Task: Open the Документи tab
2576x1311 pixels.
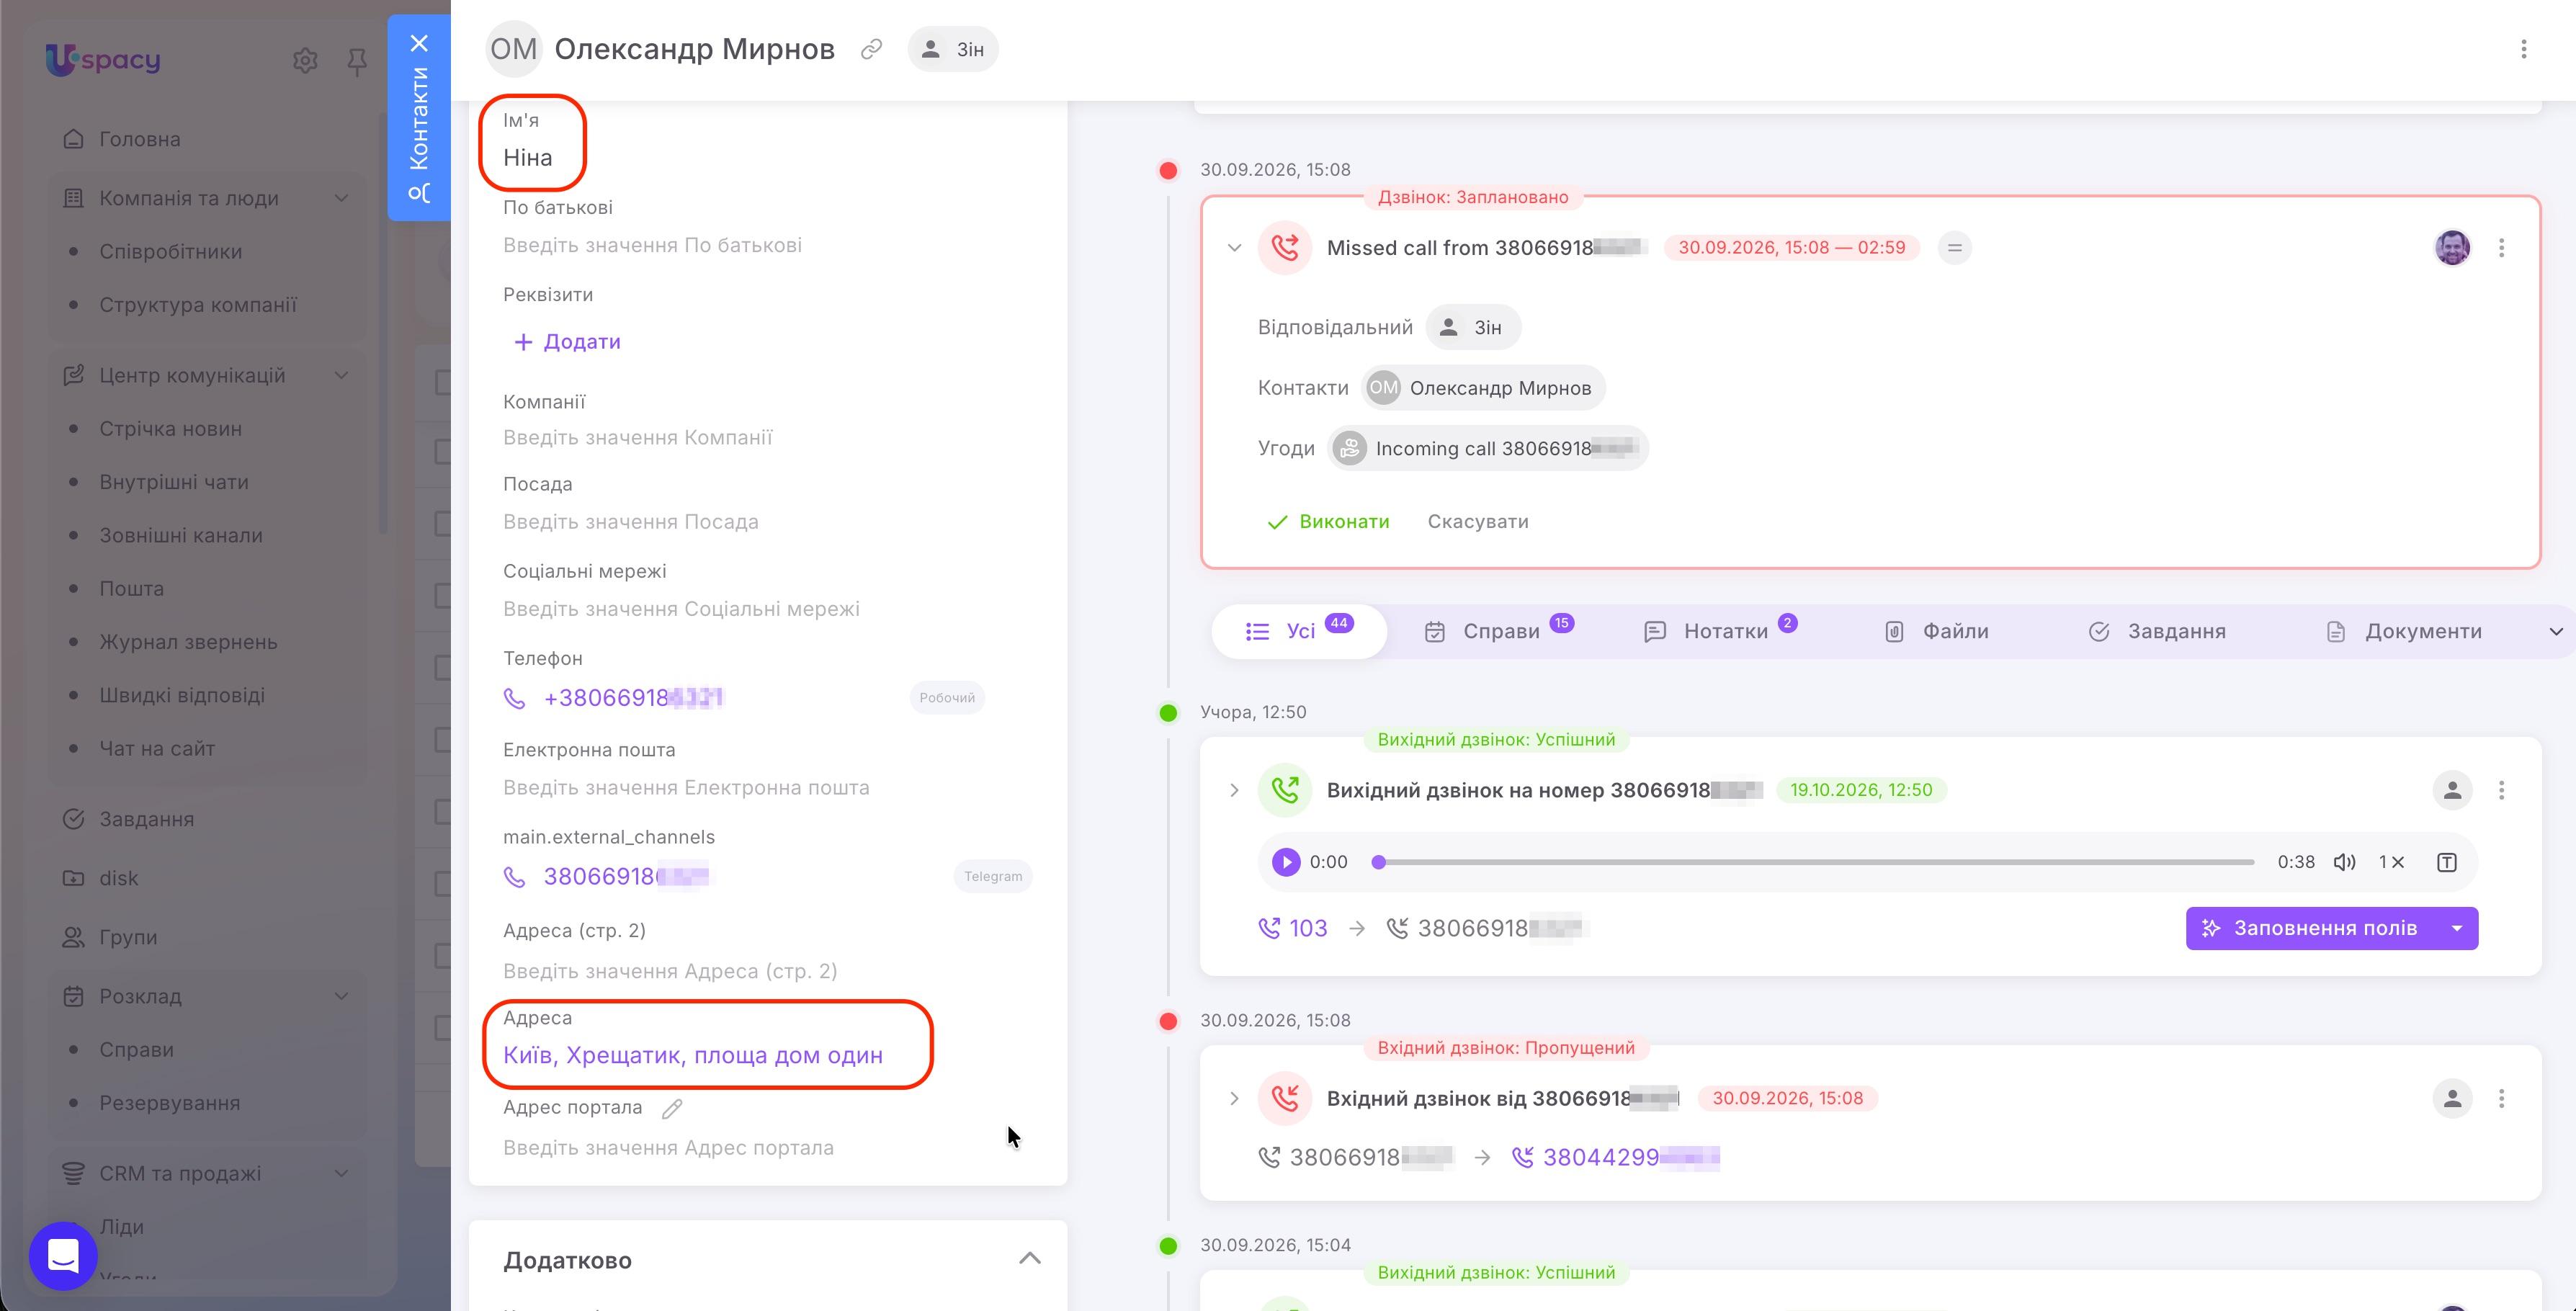Action: point(2404,631)
